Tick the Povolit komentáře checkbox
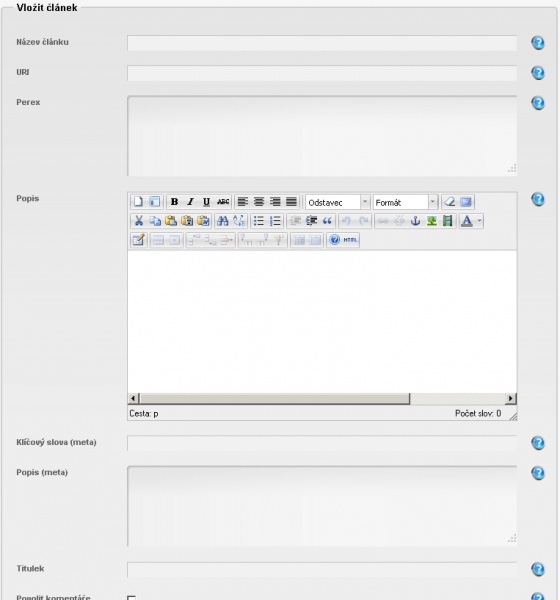The height and width of the screenshot is (600, 560). click(x=131, y=598)
